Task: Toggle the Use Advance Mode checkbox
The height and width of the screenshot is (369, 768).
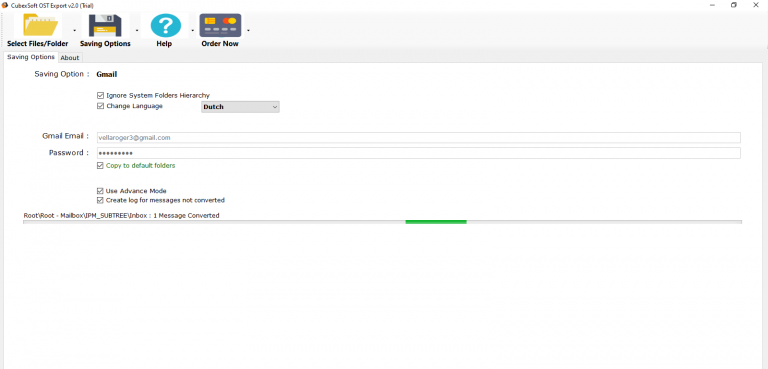Action: 100,191
